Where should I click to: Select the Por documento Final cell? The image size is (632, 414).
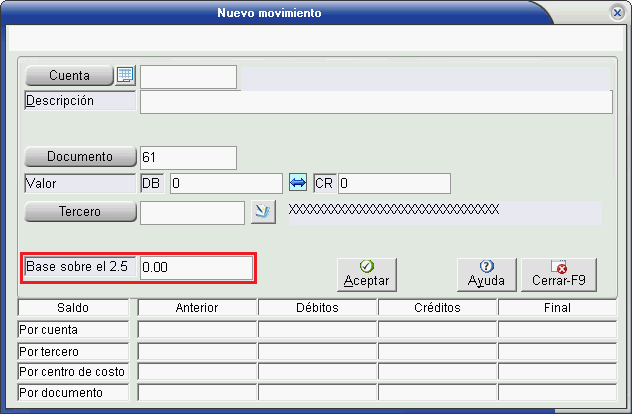click(557, 393)
